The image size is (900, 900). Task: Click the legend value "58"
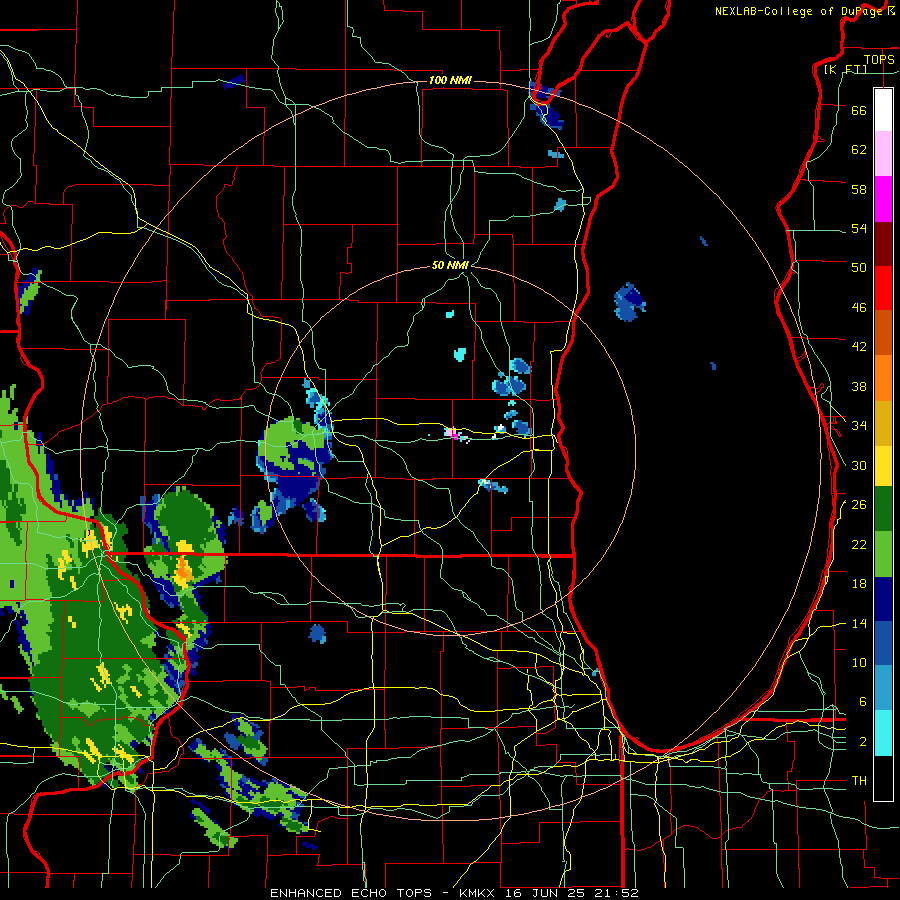point(859,189)
